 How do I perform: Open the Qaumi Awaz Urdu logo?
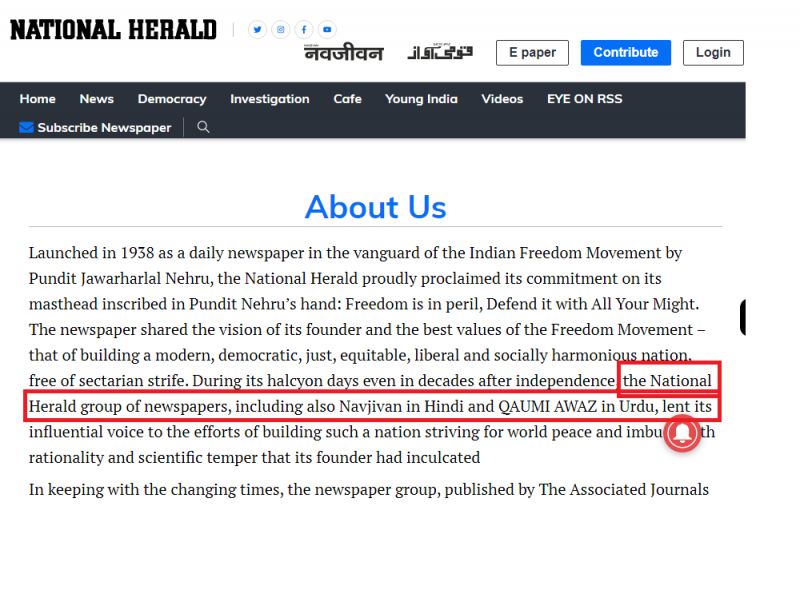point(439,52)
